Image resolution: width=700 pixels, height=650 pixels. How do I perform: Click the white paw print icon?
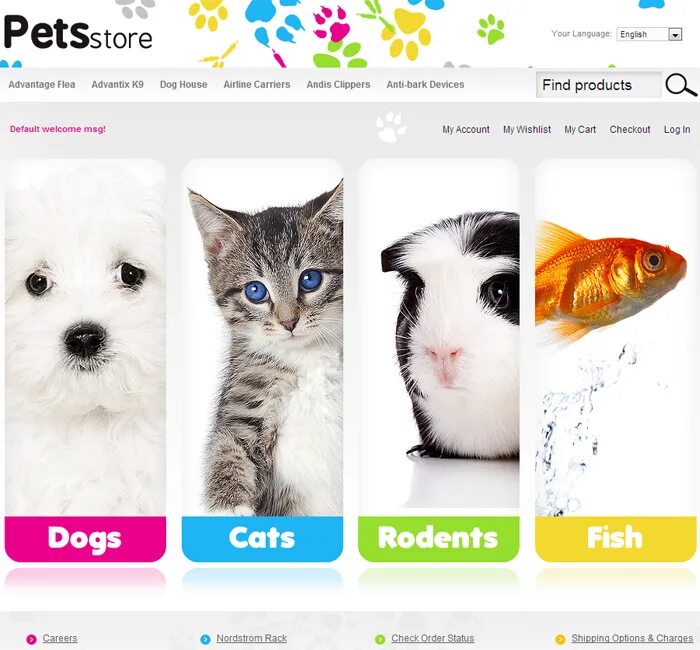(x=391, y=127)
